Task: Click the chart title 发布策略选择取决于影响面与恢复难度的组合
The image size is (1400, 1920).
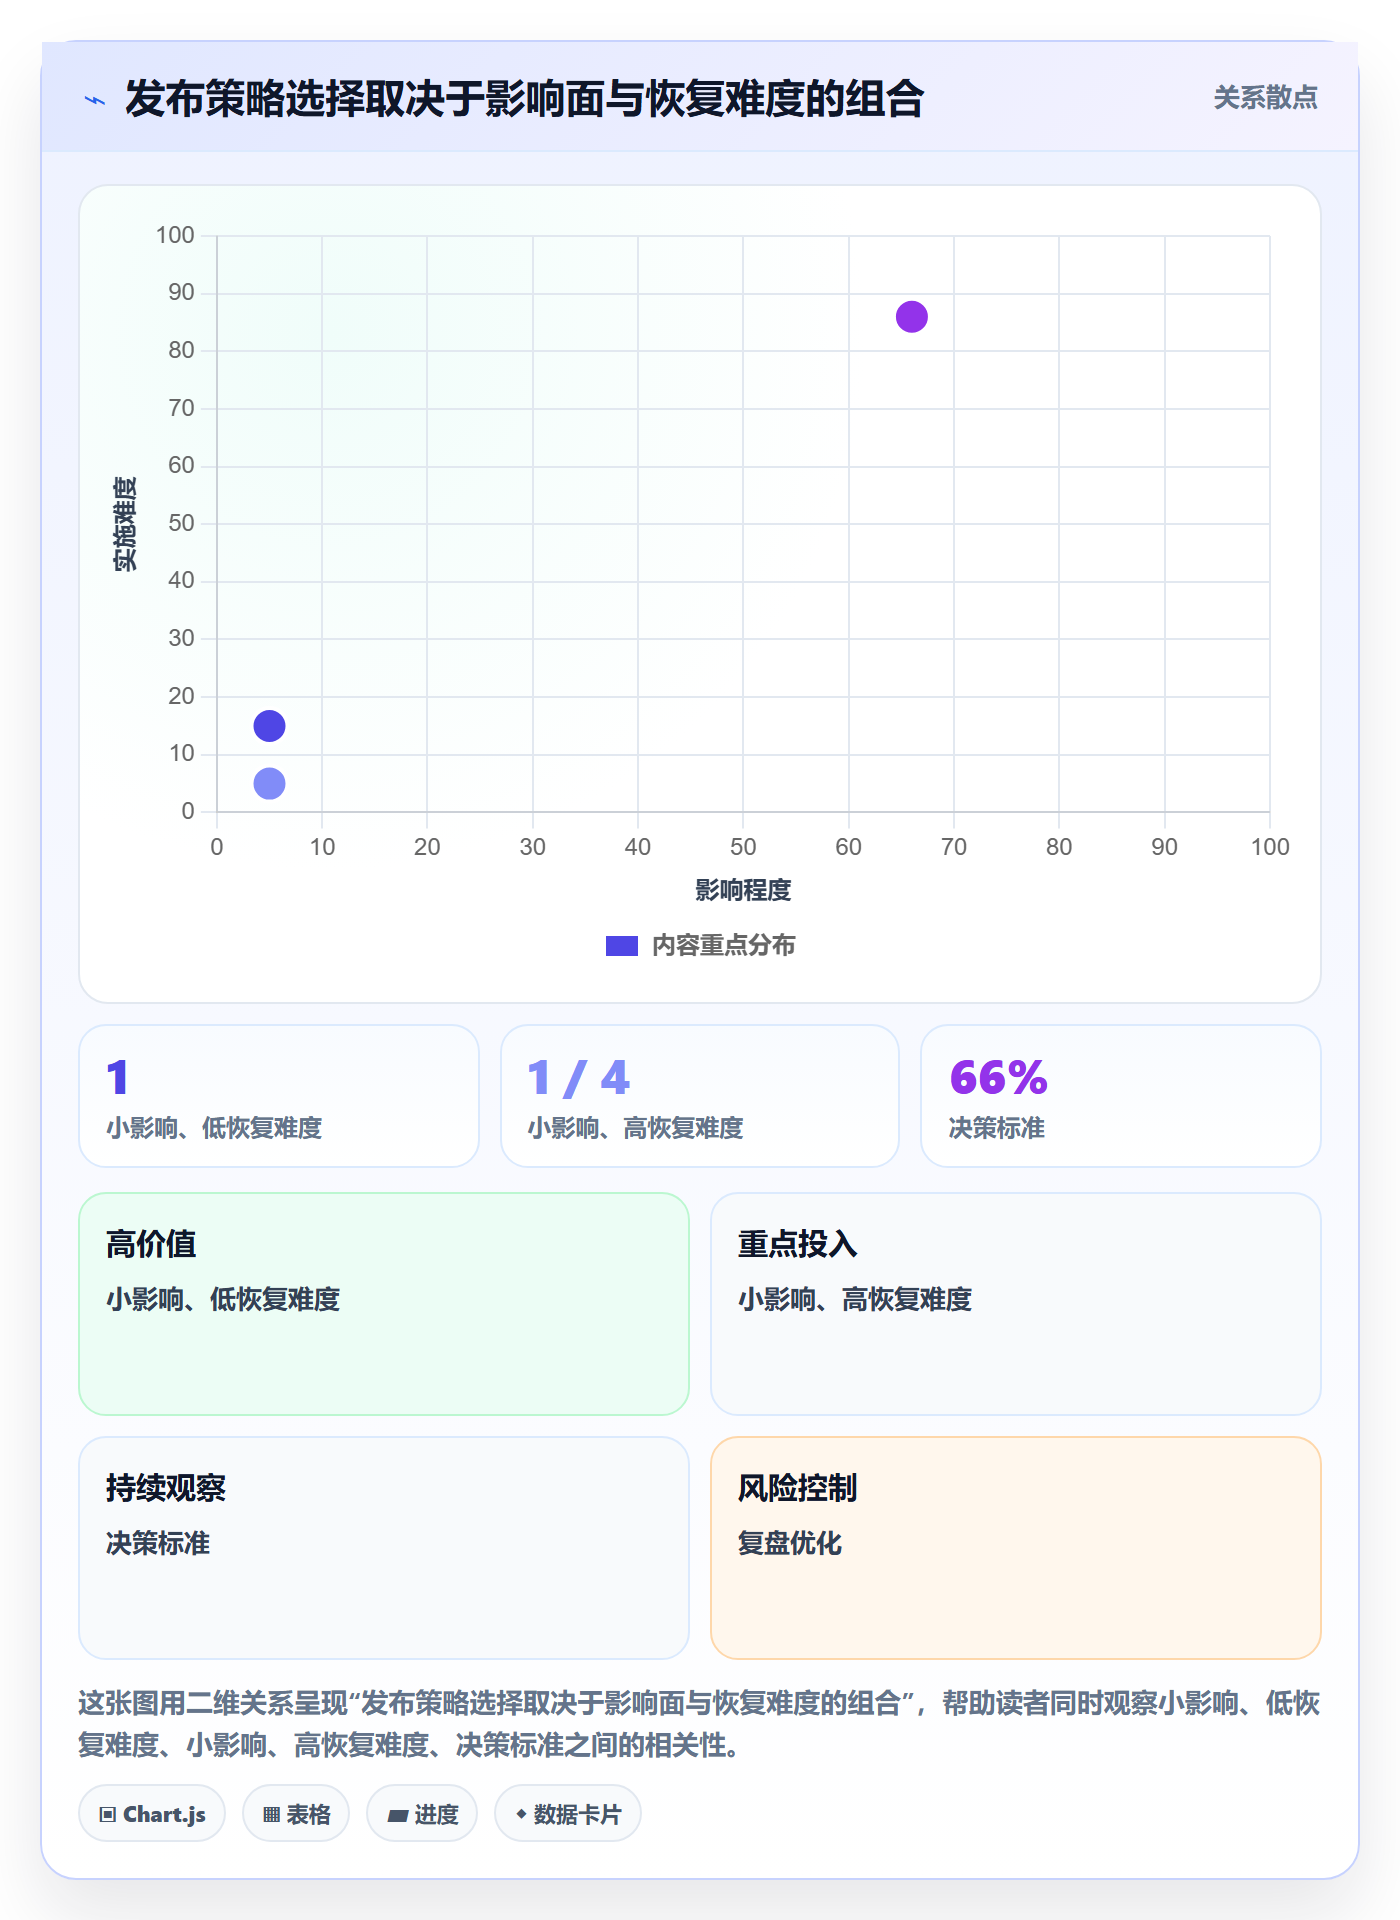Action: (524, 99)
